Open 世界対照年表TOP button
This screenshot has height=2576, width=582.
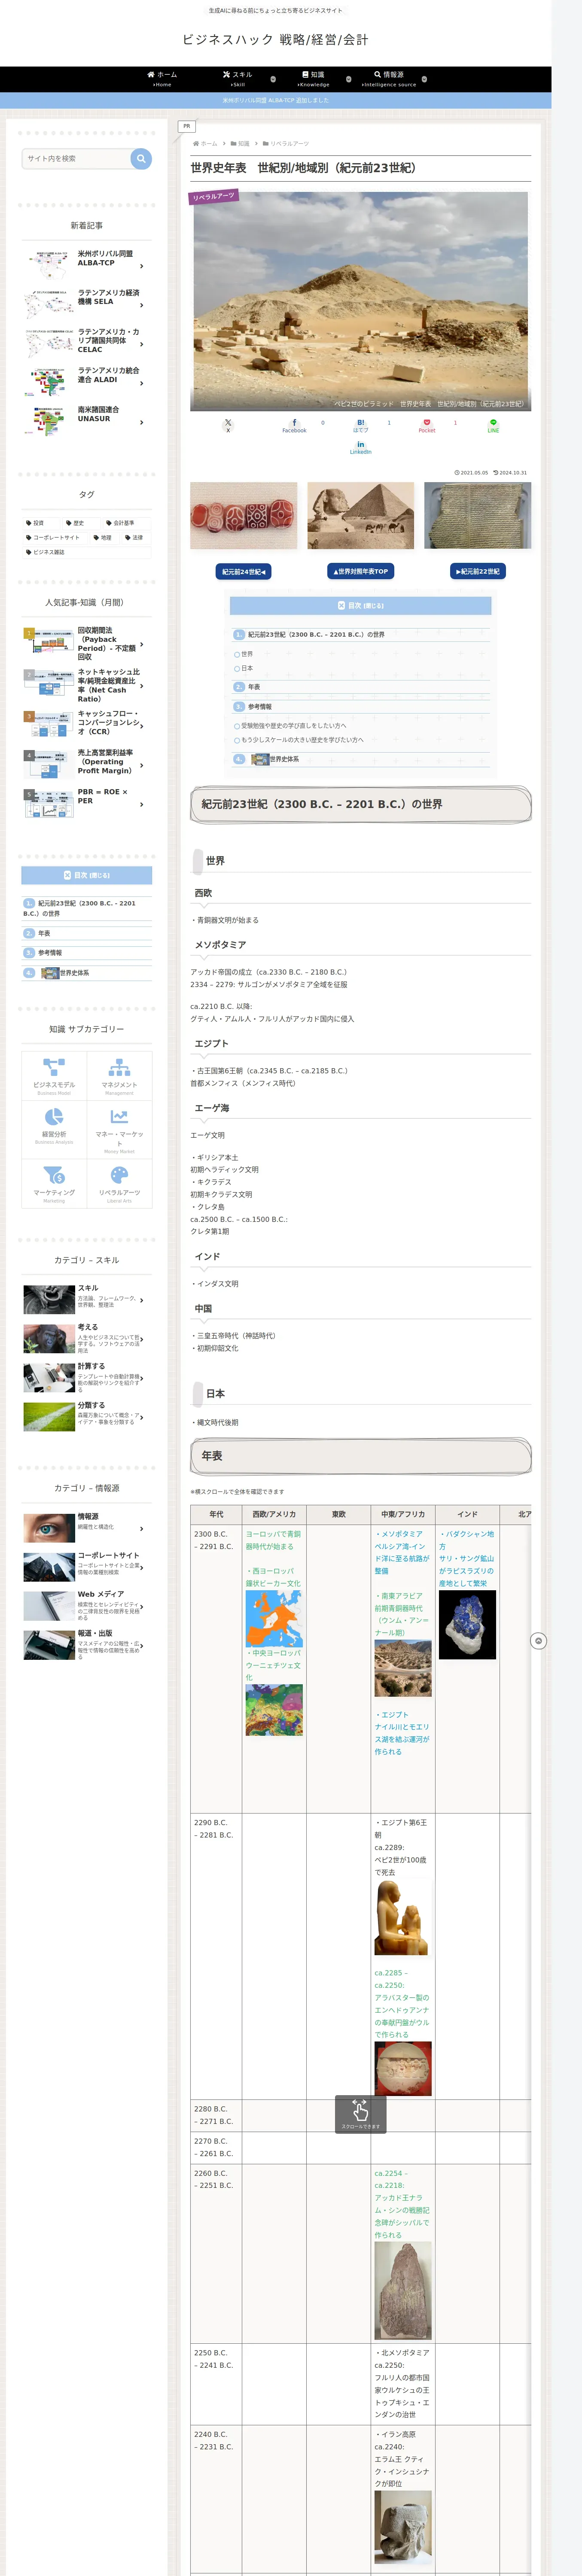click(x=360, y=571)
